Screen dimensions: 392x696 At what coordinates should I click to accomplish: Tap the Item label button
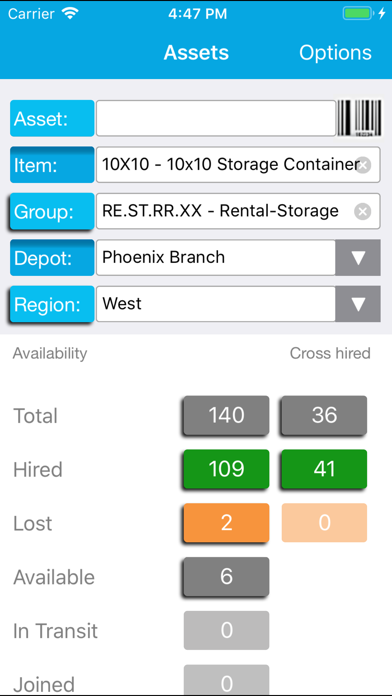(x=52, y=165)
